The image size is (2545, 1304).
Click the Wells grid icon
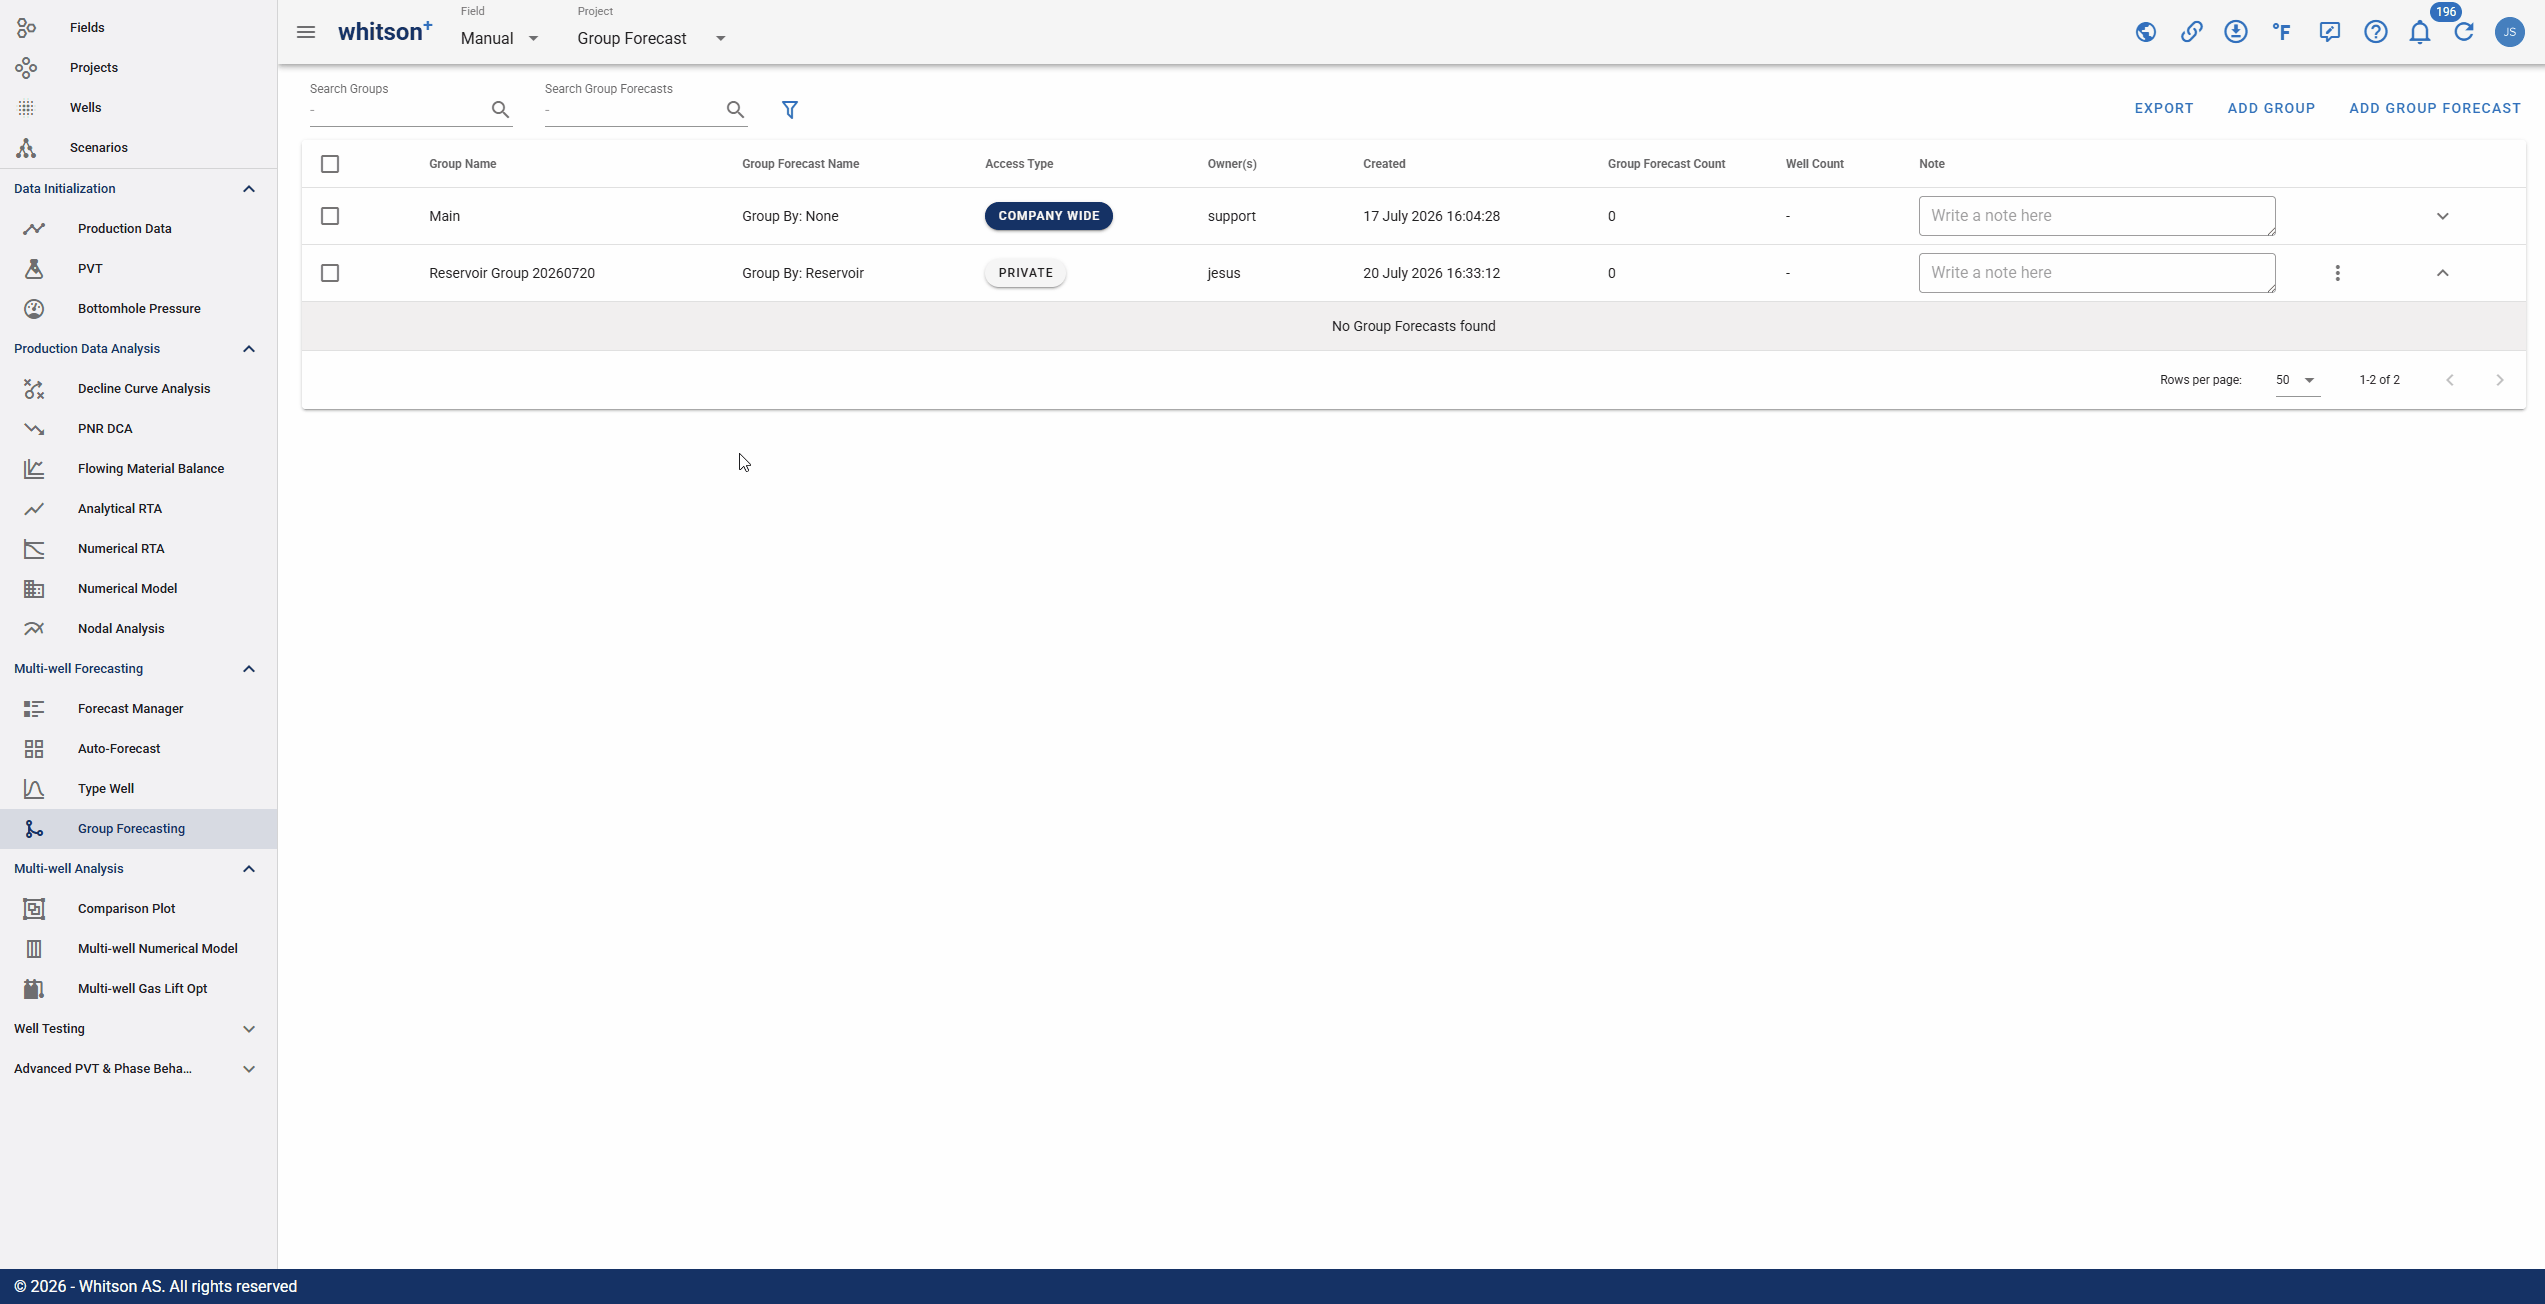click(x=26, y=108)
